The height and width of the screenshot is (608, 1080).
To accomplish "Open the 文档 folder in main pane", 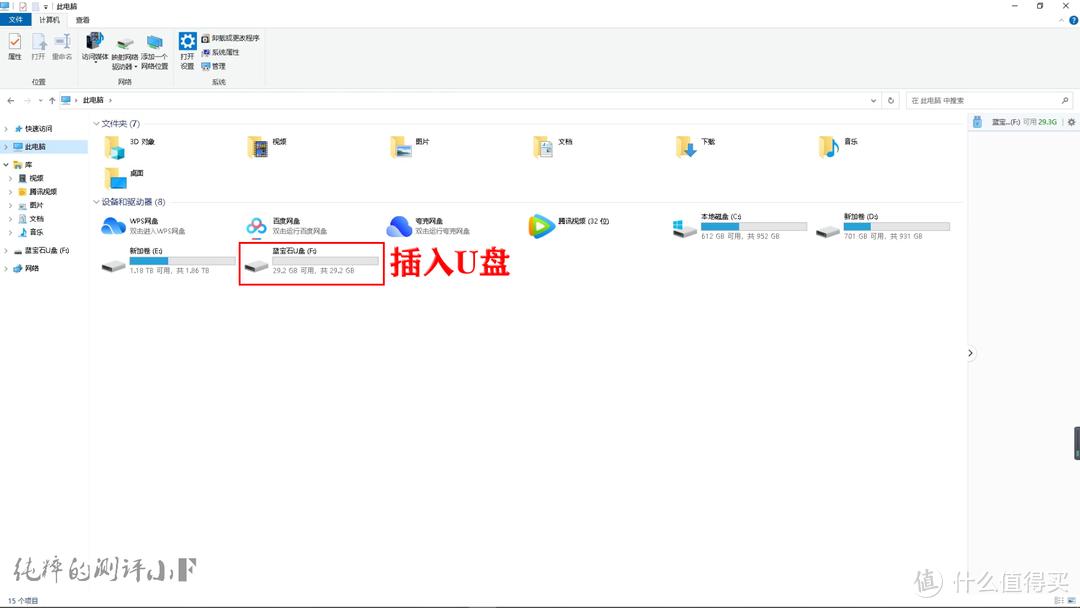I will 553,147.
